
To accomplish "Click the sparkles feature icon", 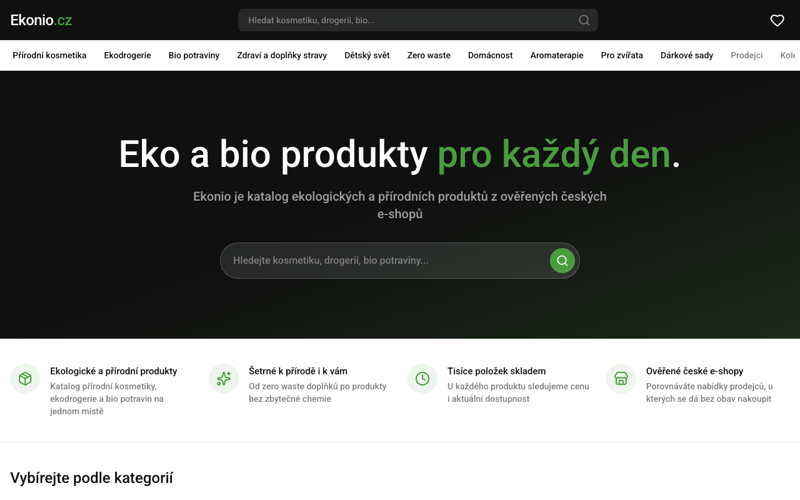I will click(x=223, y=379).
